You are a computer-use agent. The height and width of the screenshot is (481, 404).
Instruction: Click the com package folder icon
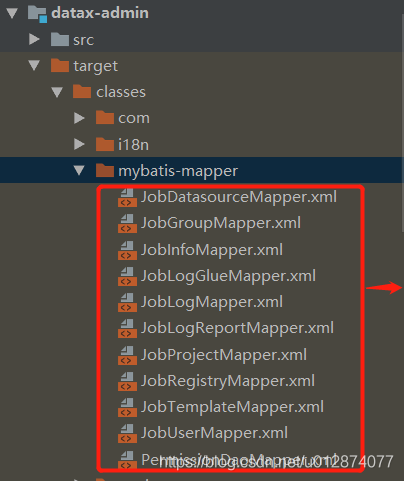click(105, 117)
